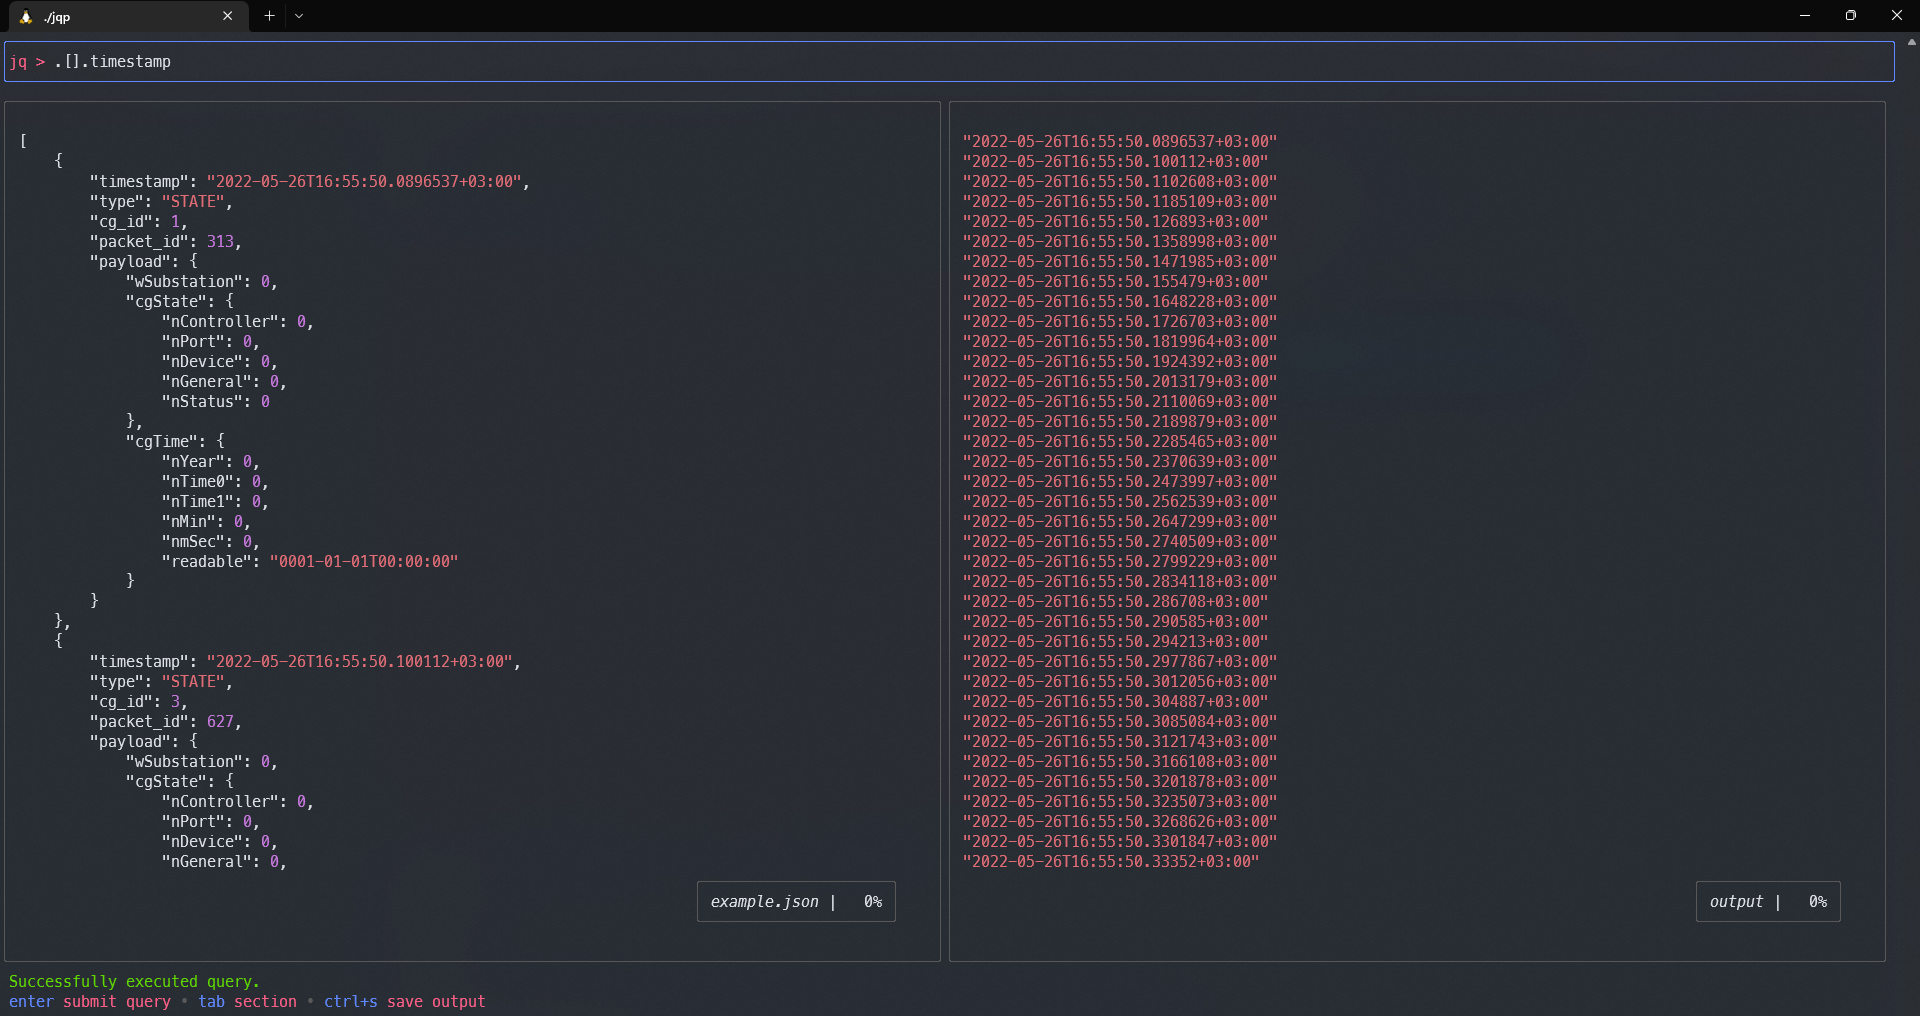Click the jq query input field
The width and height of the screenshot is (1920, 1016).
(949, 61)
